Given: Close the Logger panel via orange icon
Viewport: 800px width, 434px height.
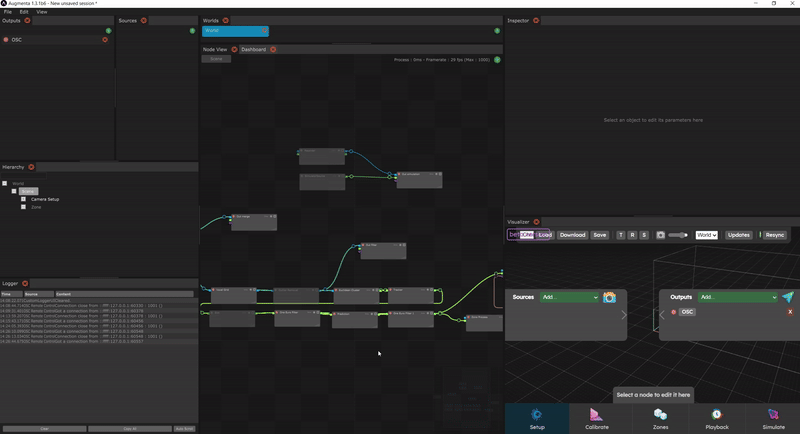Looking at the screenshot, I should (25, 283).
